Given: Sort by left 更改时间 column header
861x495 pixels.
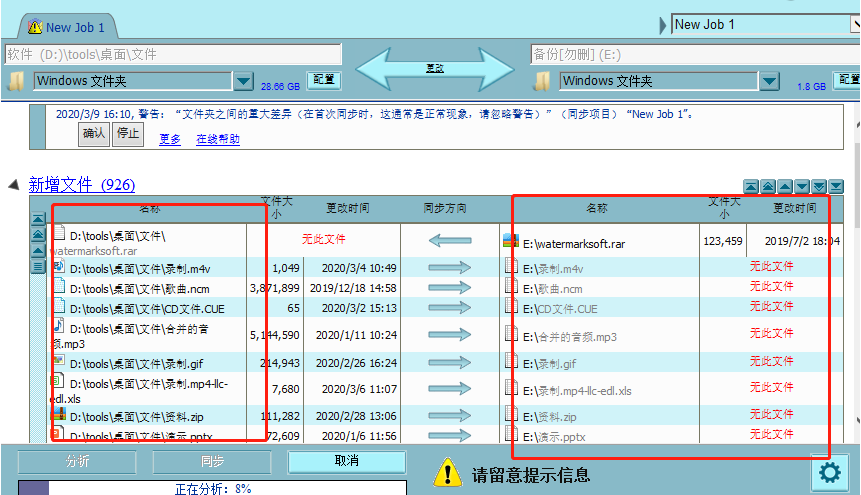Looking at the screenshot, I should [348, 208].
